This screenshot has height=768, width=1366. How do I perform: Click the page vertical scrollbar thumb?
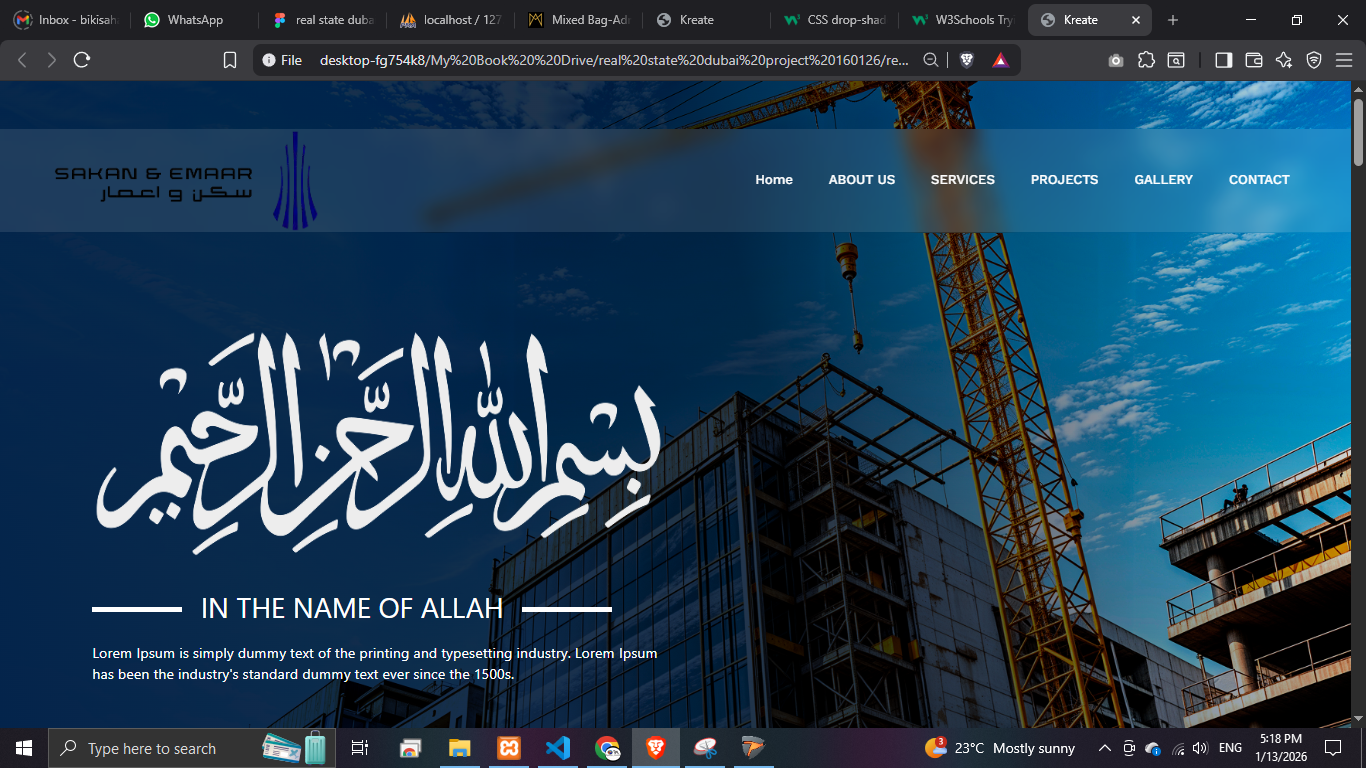coord(1358,132)
